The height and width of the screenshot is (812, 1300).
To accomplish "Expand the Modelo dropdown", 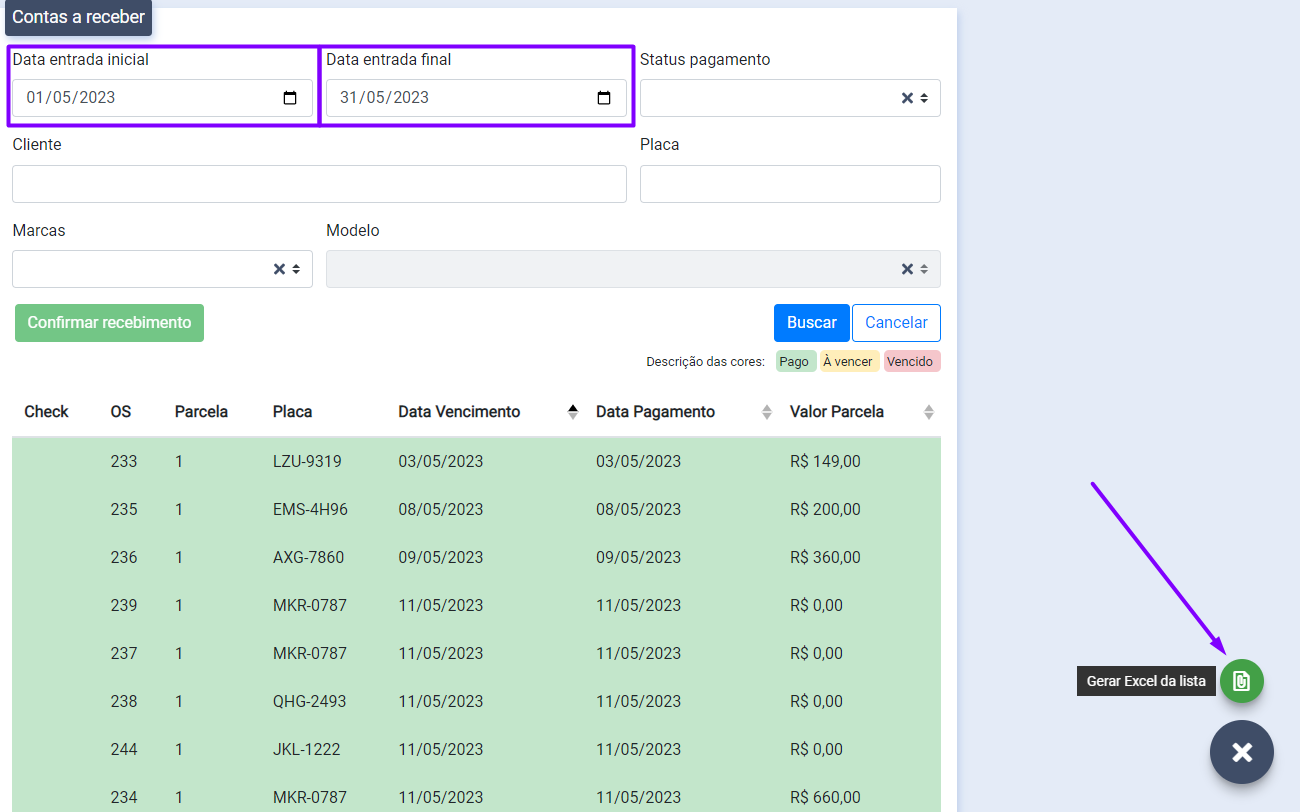I will [x=924, y=269].
